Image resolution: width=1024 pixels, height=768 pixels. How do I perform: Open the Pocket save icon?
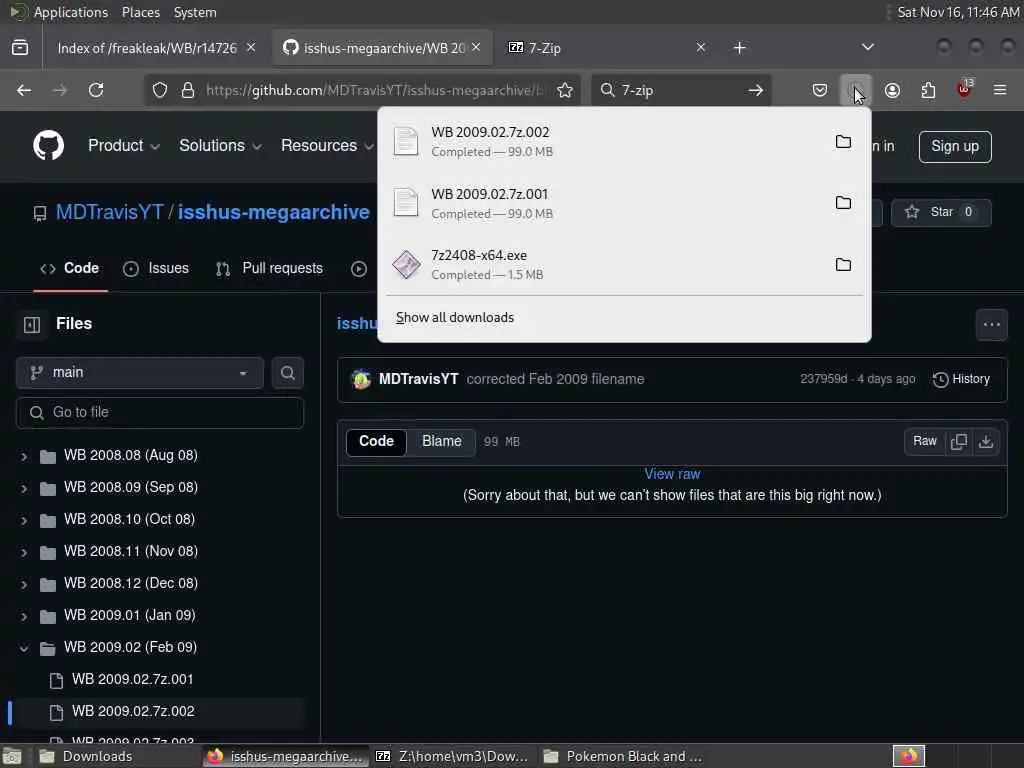(820, 90)
